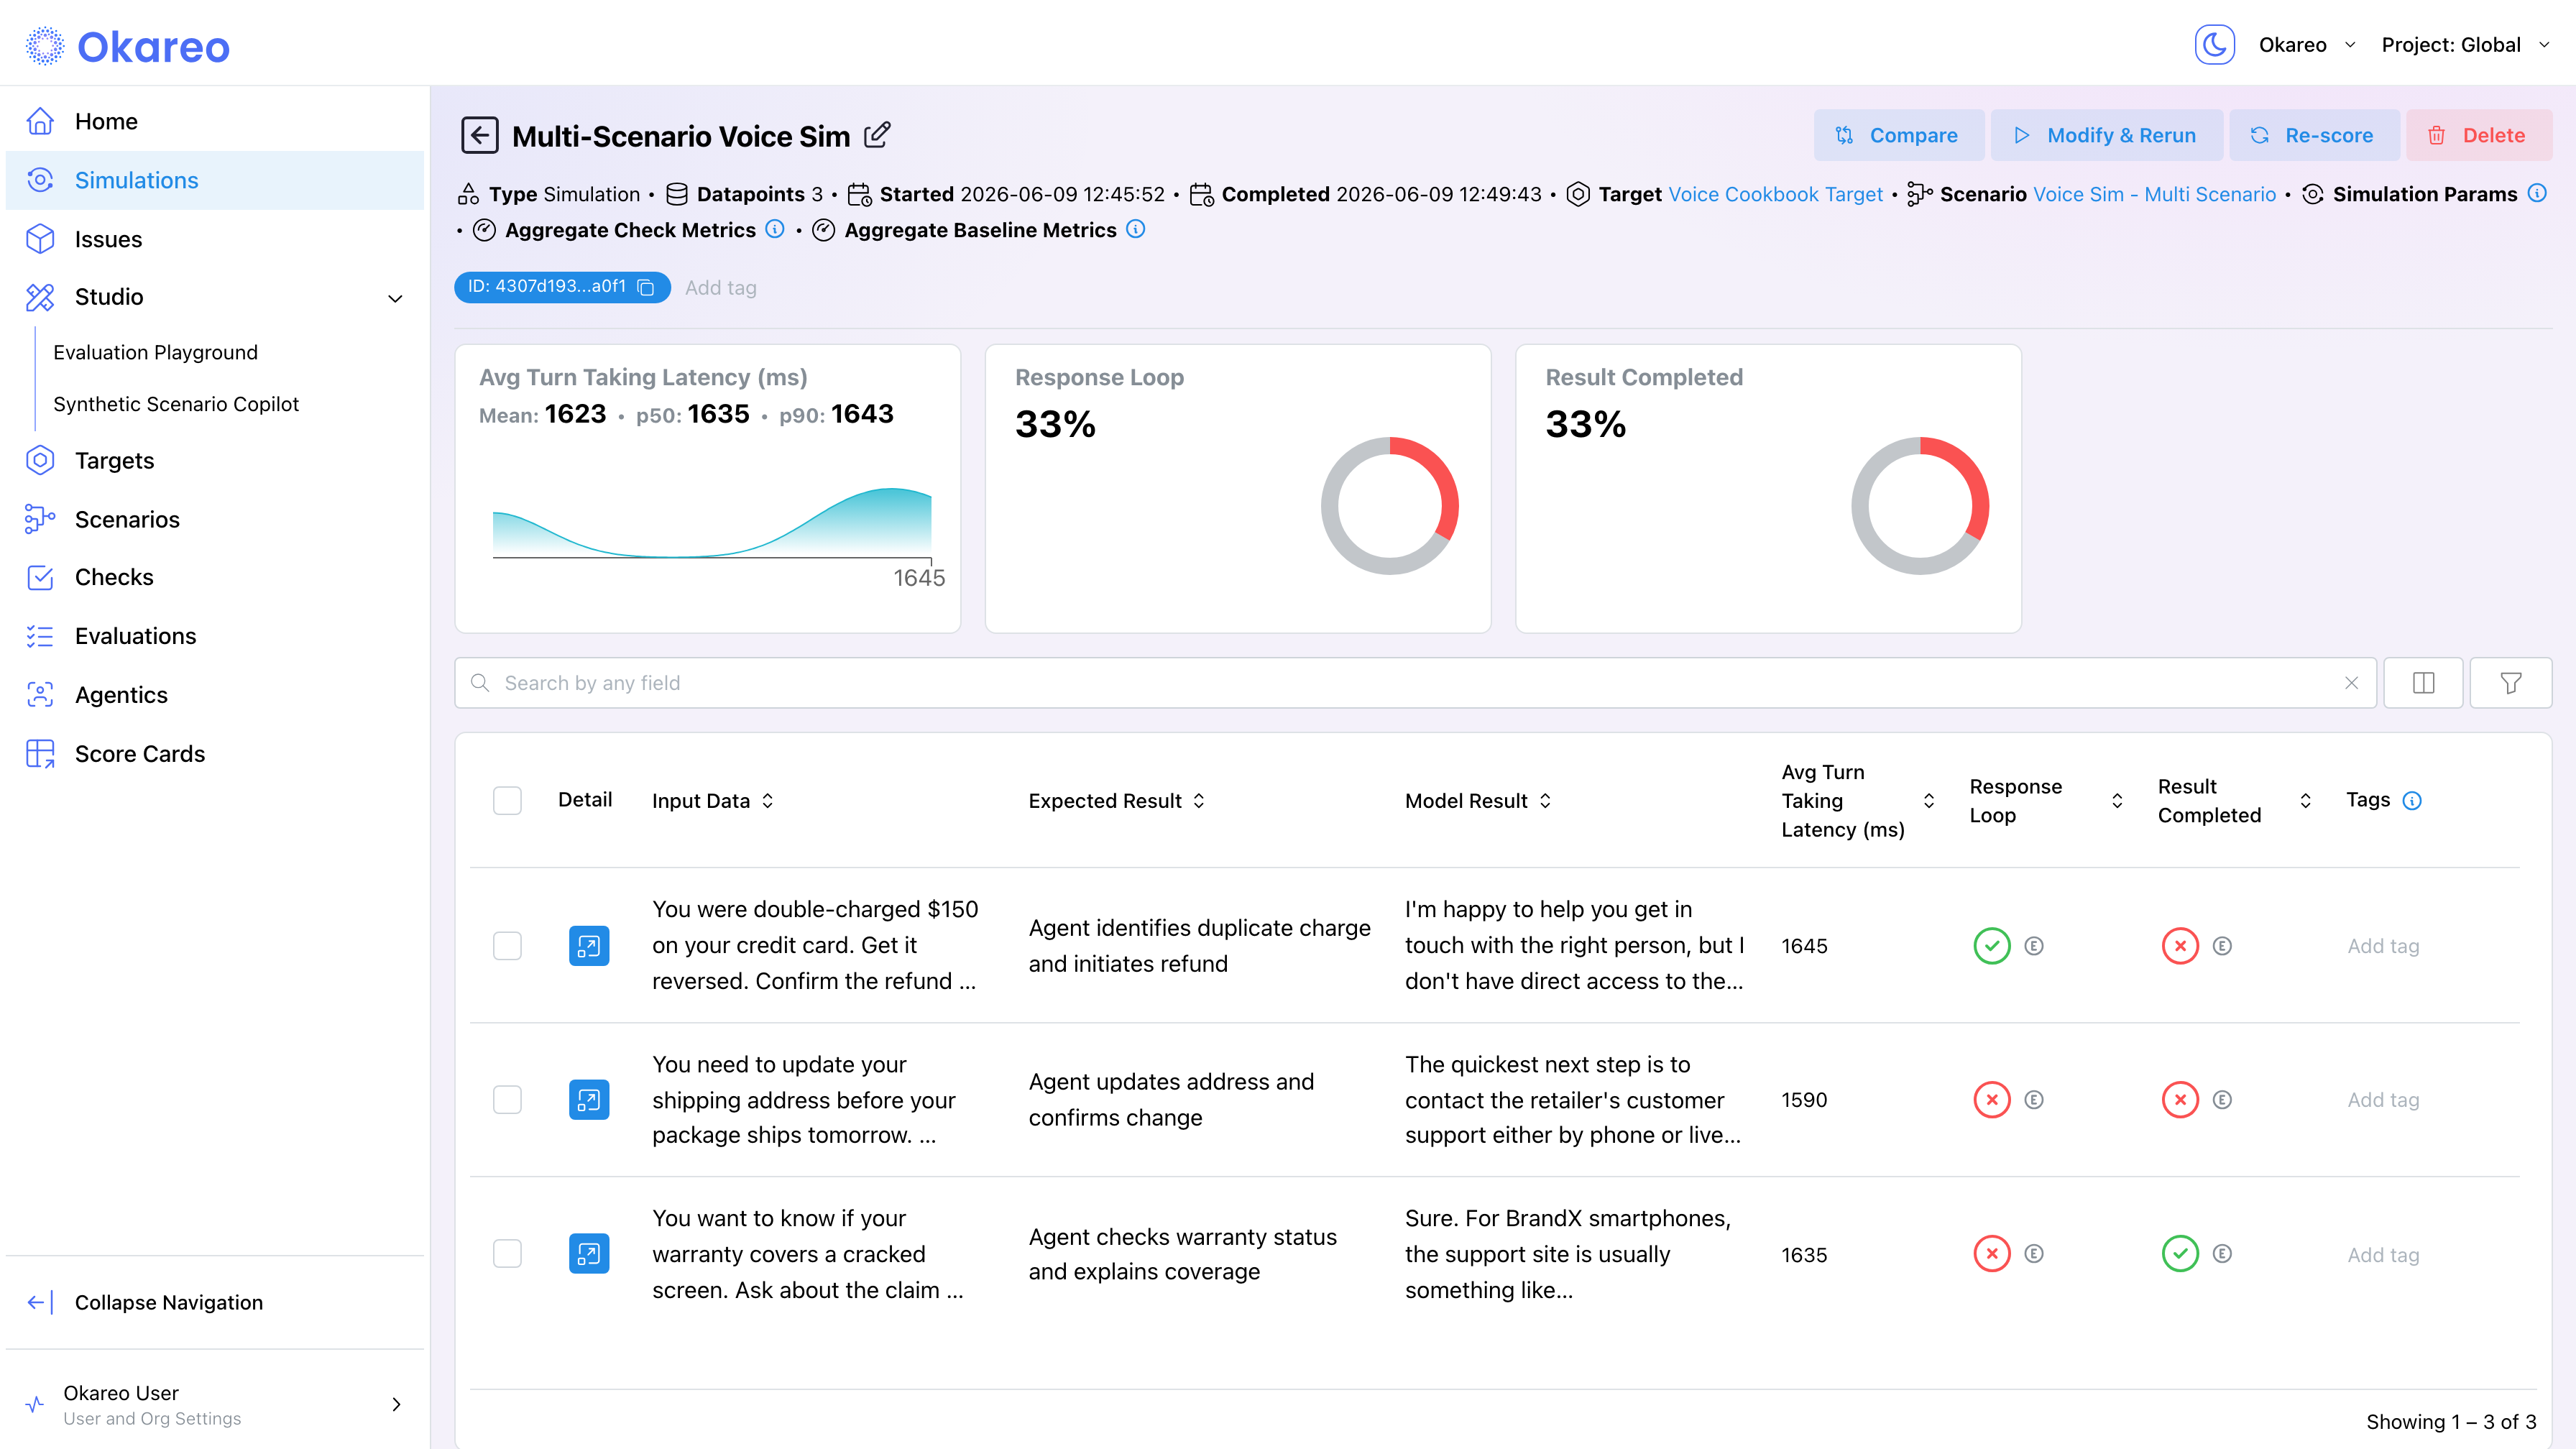The height and width of the screenshot is (1449, 2576).
Task: Sort by Input Data column
Action: coord(767,801)
